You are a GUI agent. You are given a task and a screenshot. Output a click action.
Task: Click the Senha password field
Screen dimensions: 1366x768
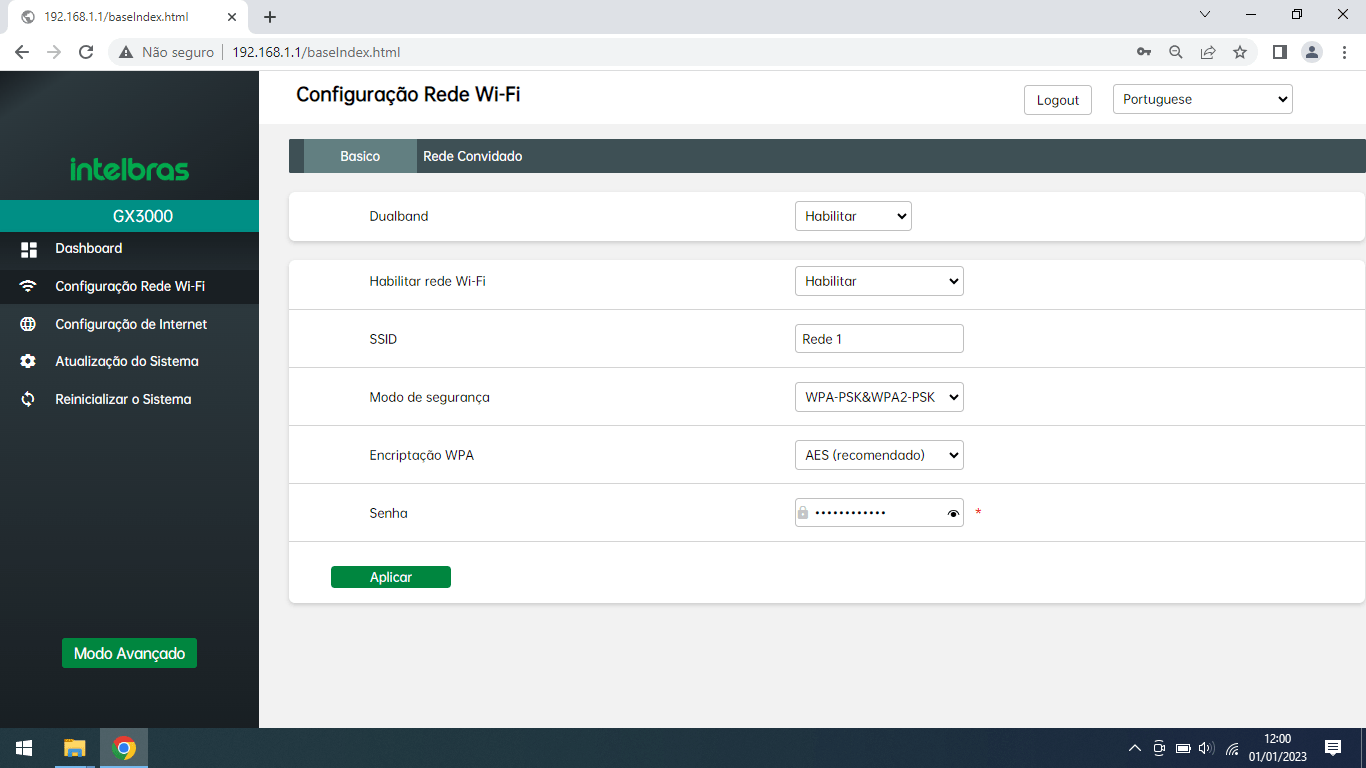click(879, 513)
